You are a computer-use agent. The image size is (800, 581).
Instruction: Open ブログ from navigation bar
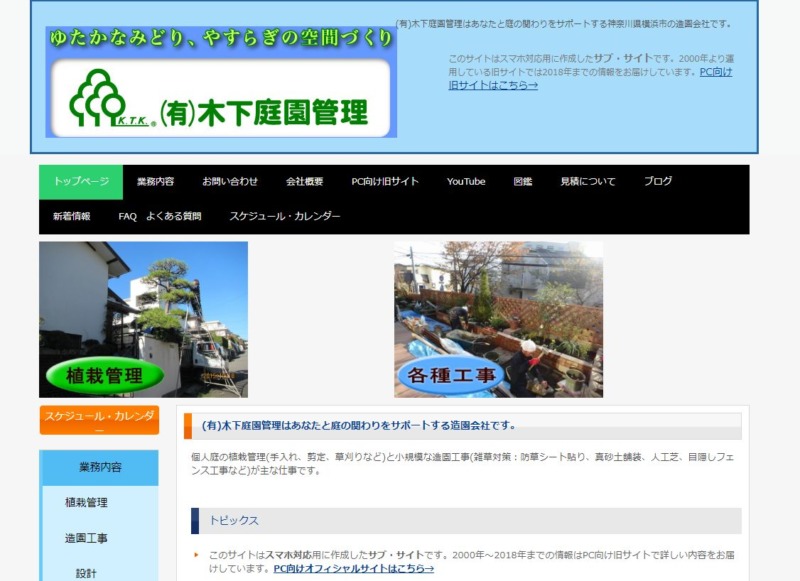(x=658, y=182)
